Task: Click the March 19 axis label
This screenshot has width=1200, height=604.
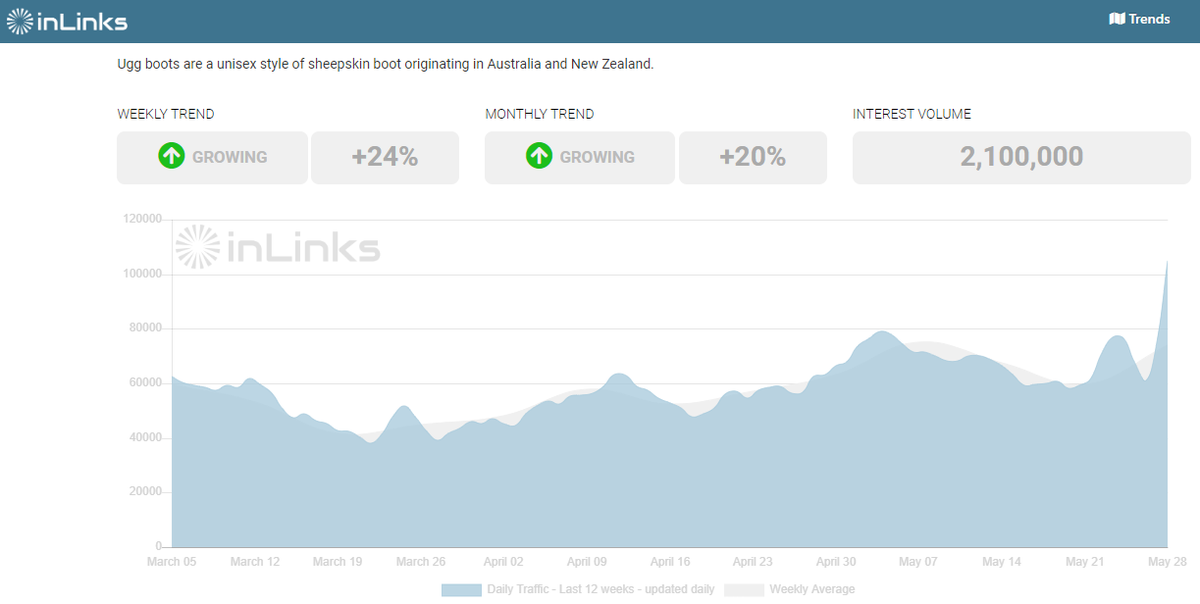Action: coord(338,562)
